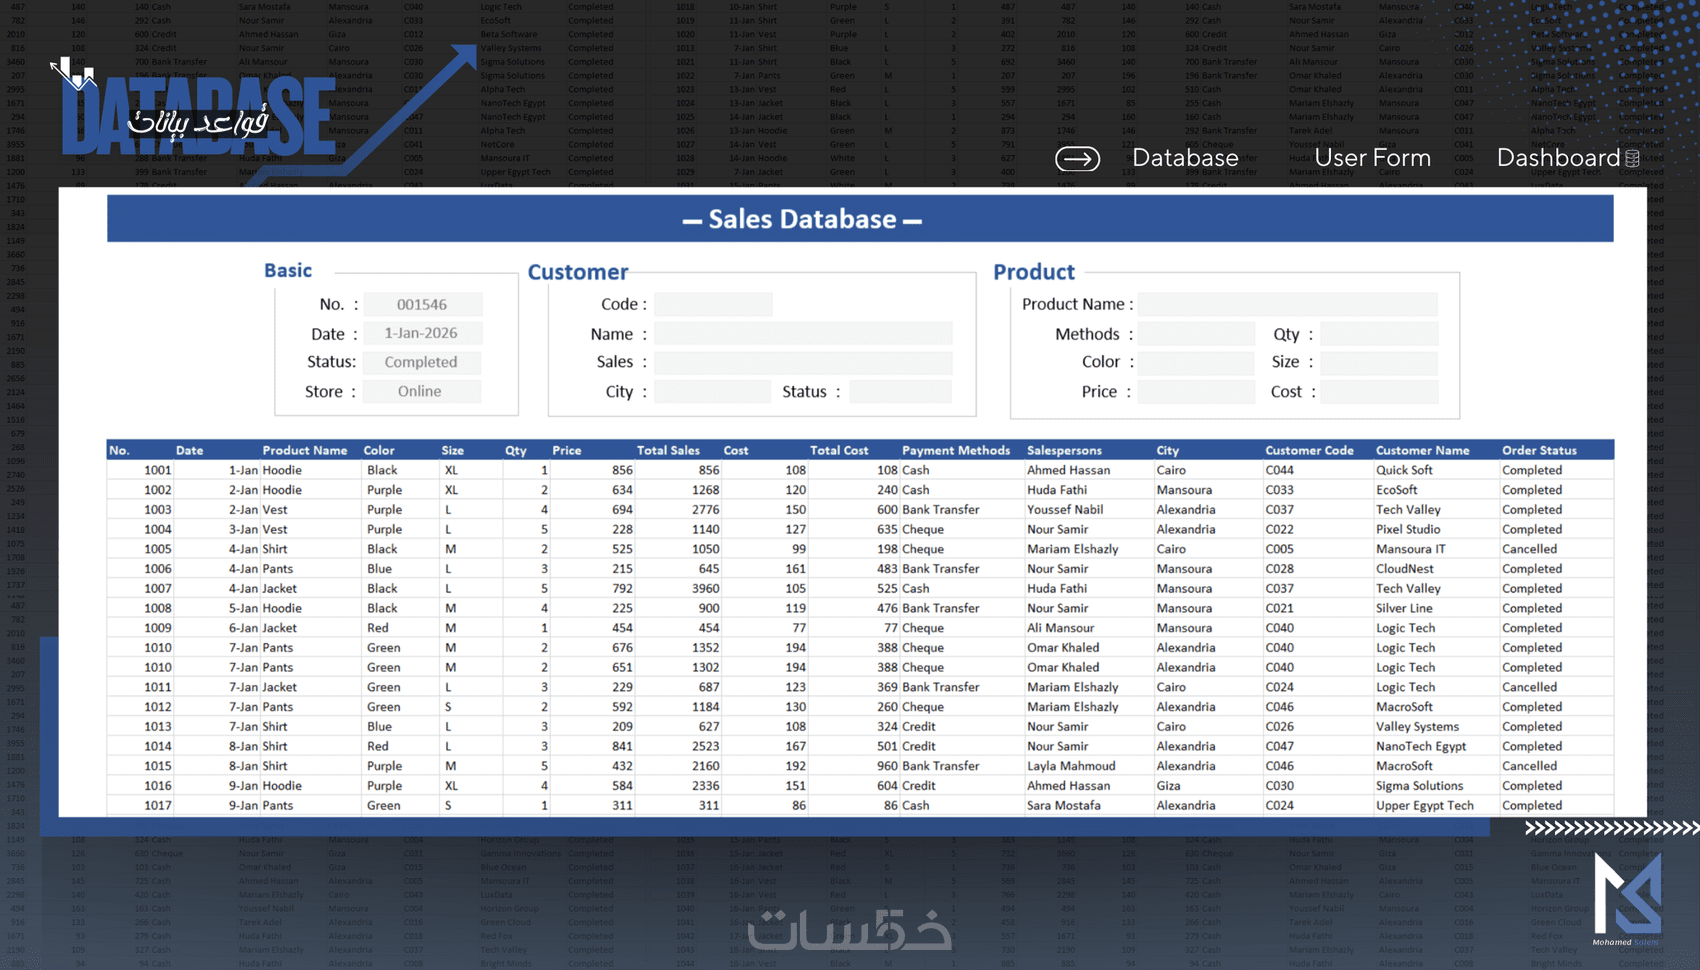Click the Product Size input field
The height and width of the screenshot is (970, 1700).
pyautogui.click(x=1379, y=362)
